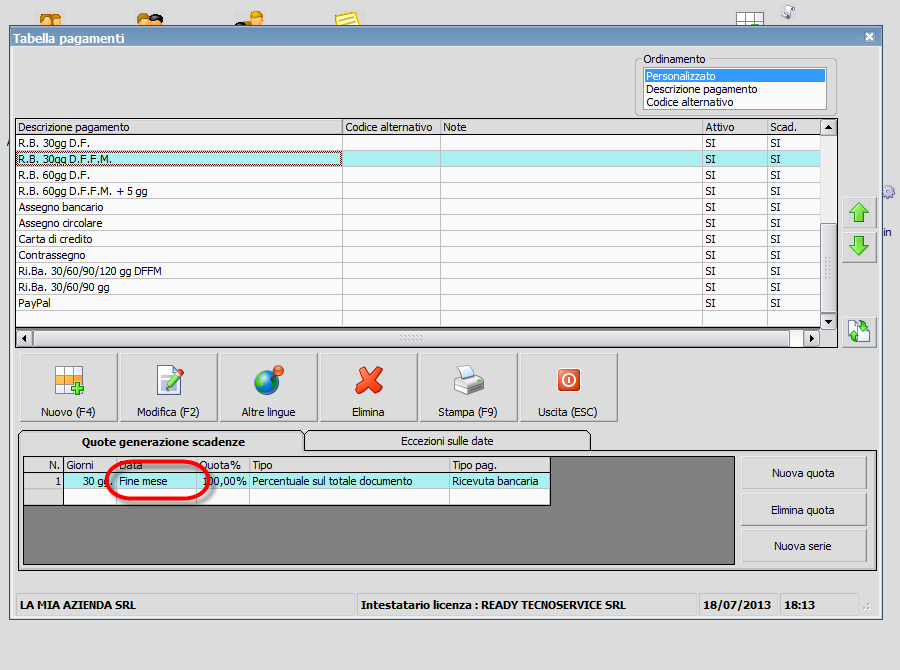Click the 18/07/2013 date in status bar
Image resolution: width=900 pixels, height=670 pixels.
(x=737, y=605)
